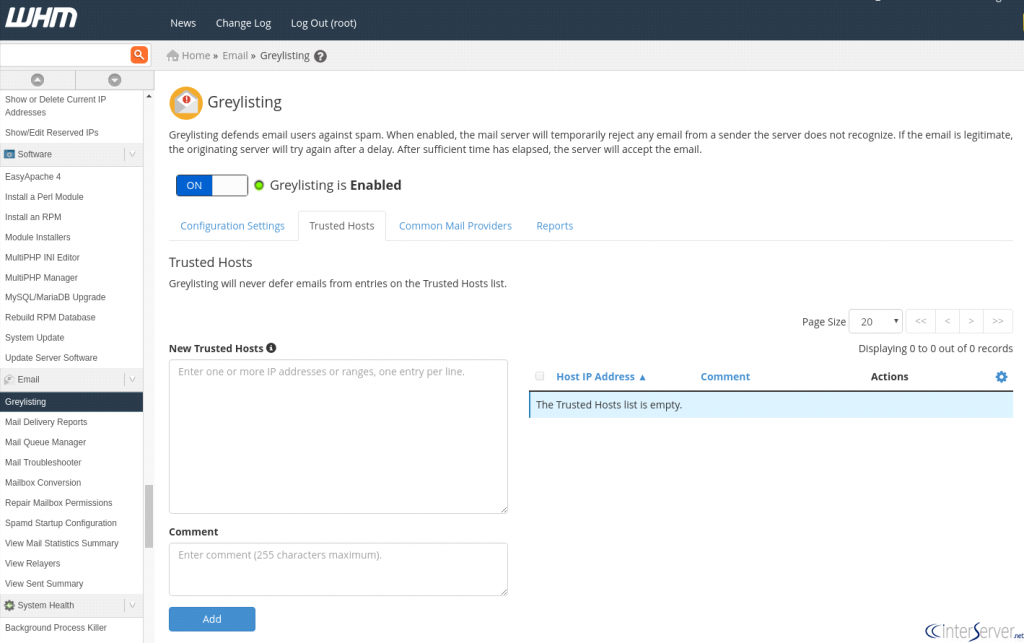Open Show/Edit Reserved IPs in sidebar
Viewport: 1024px width, 643px height.
tap(52, 133)
